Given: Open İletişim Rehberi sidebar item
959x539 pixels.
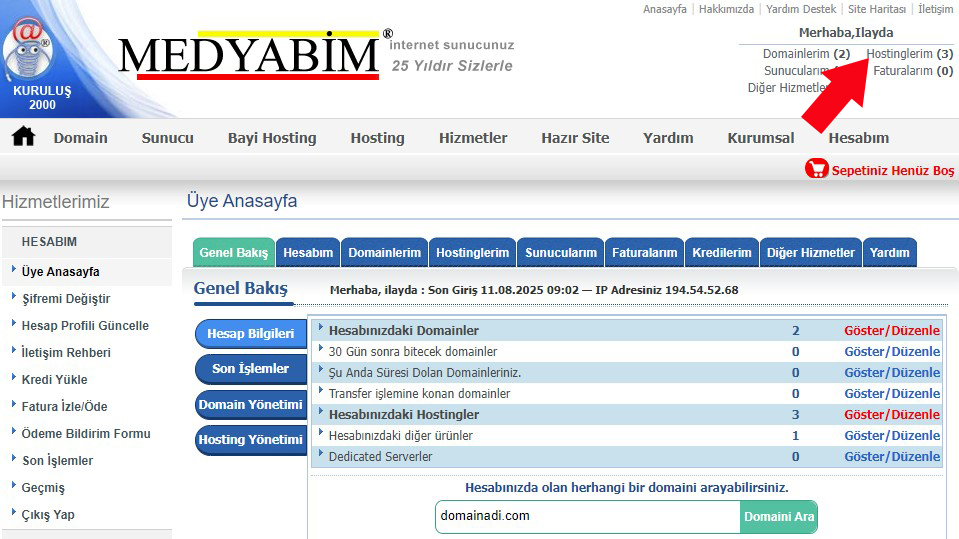Looking at the screenshot, I should point(66,352).
